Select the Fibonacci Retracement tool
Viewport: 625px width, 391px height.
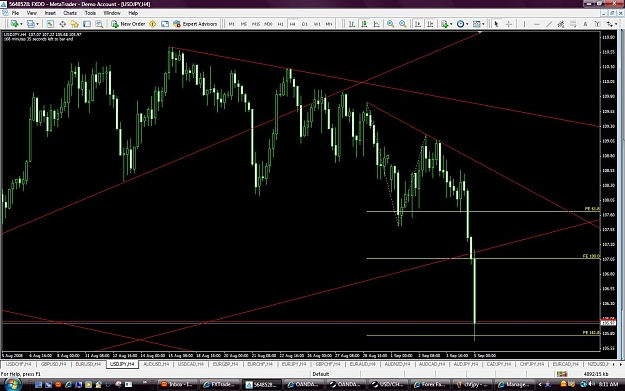point(573,24)
